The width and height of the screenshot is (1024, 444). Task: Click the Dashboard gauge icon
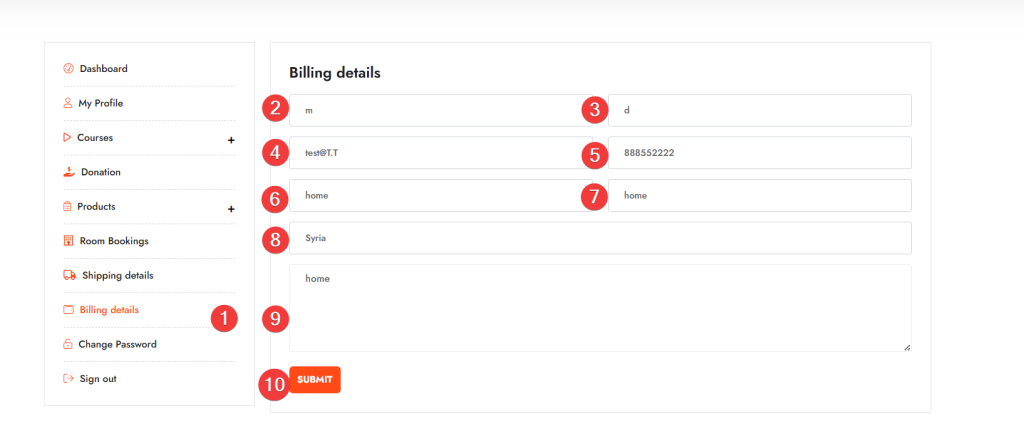[68, 69]
